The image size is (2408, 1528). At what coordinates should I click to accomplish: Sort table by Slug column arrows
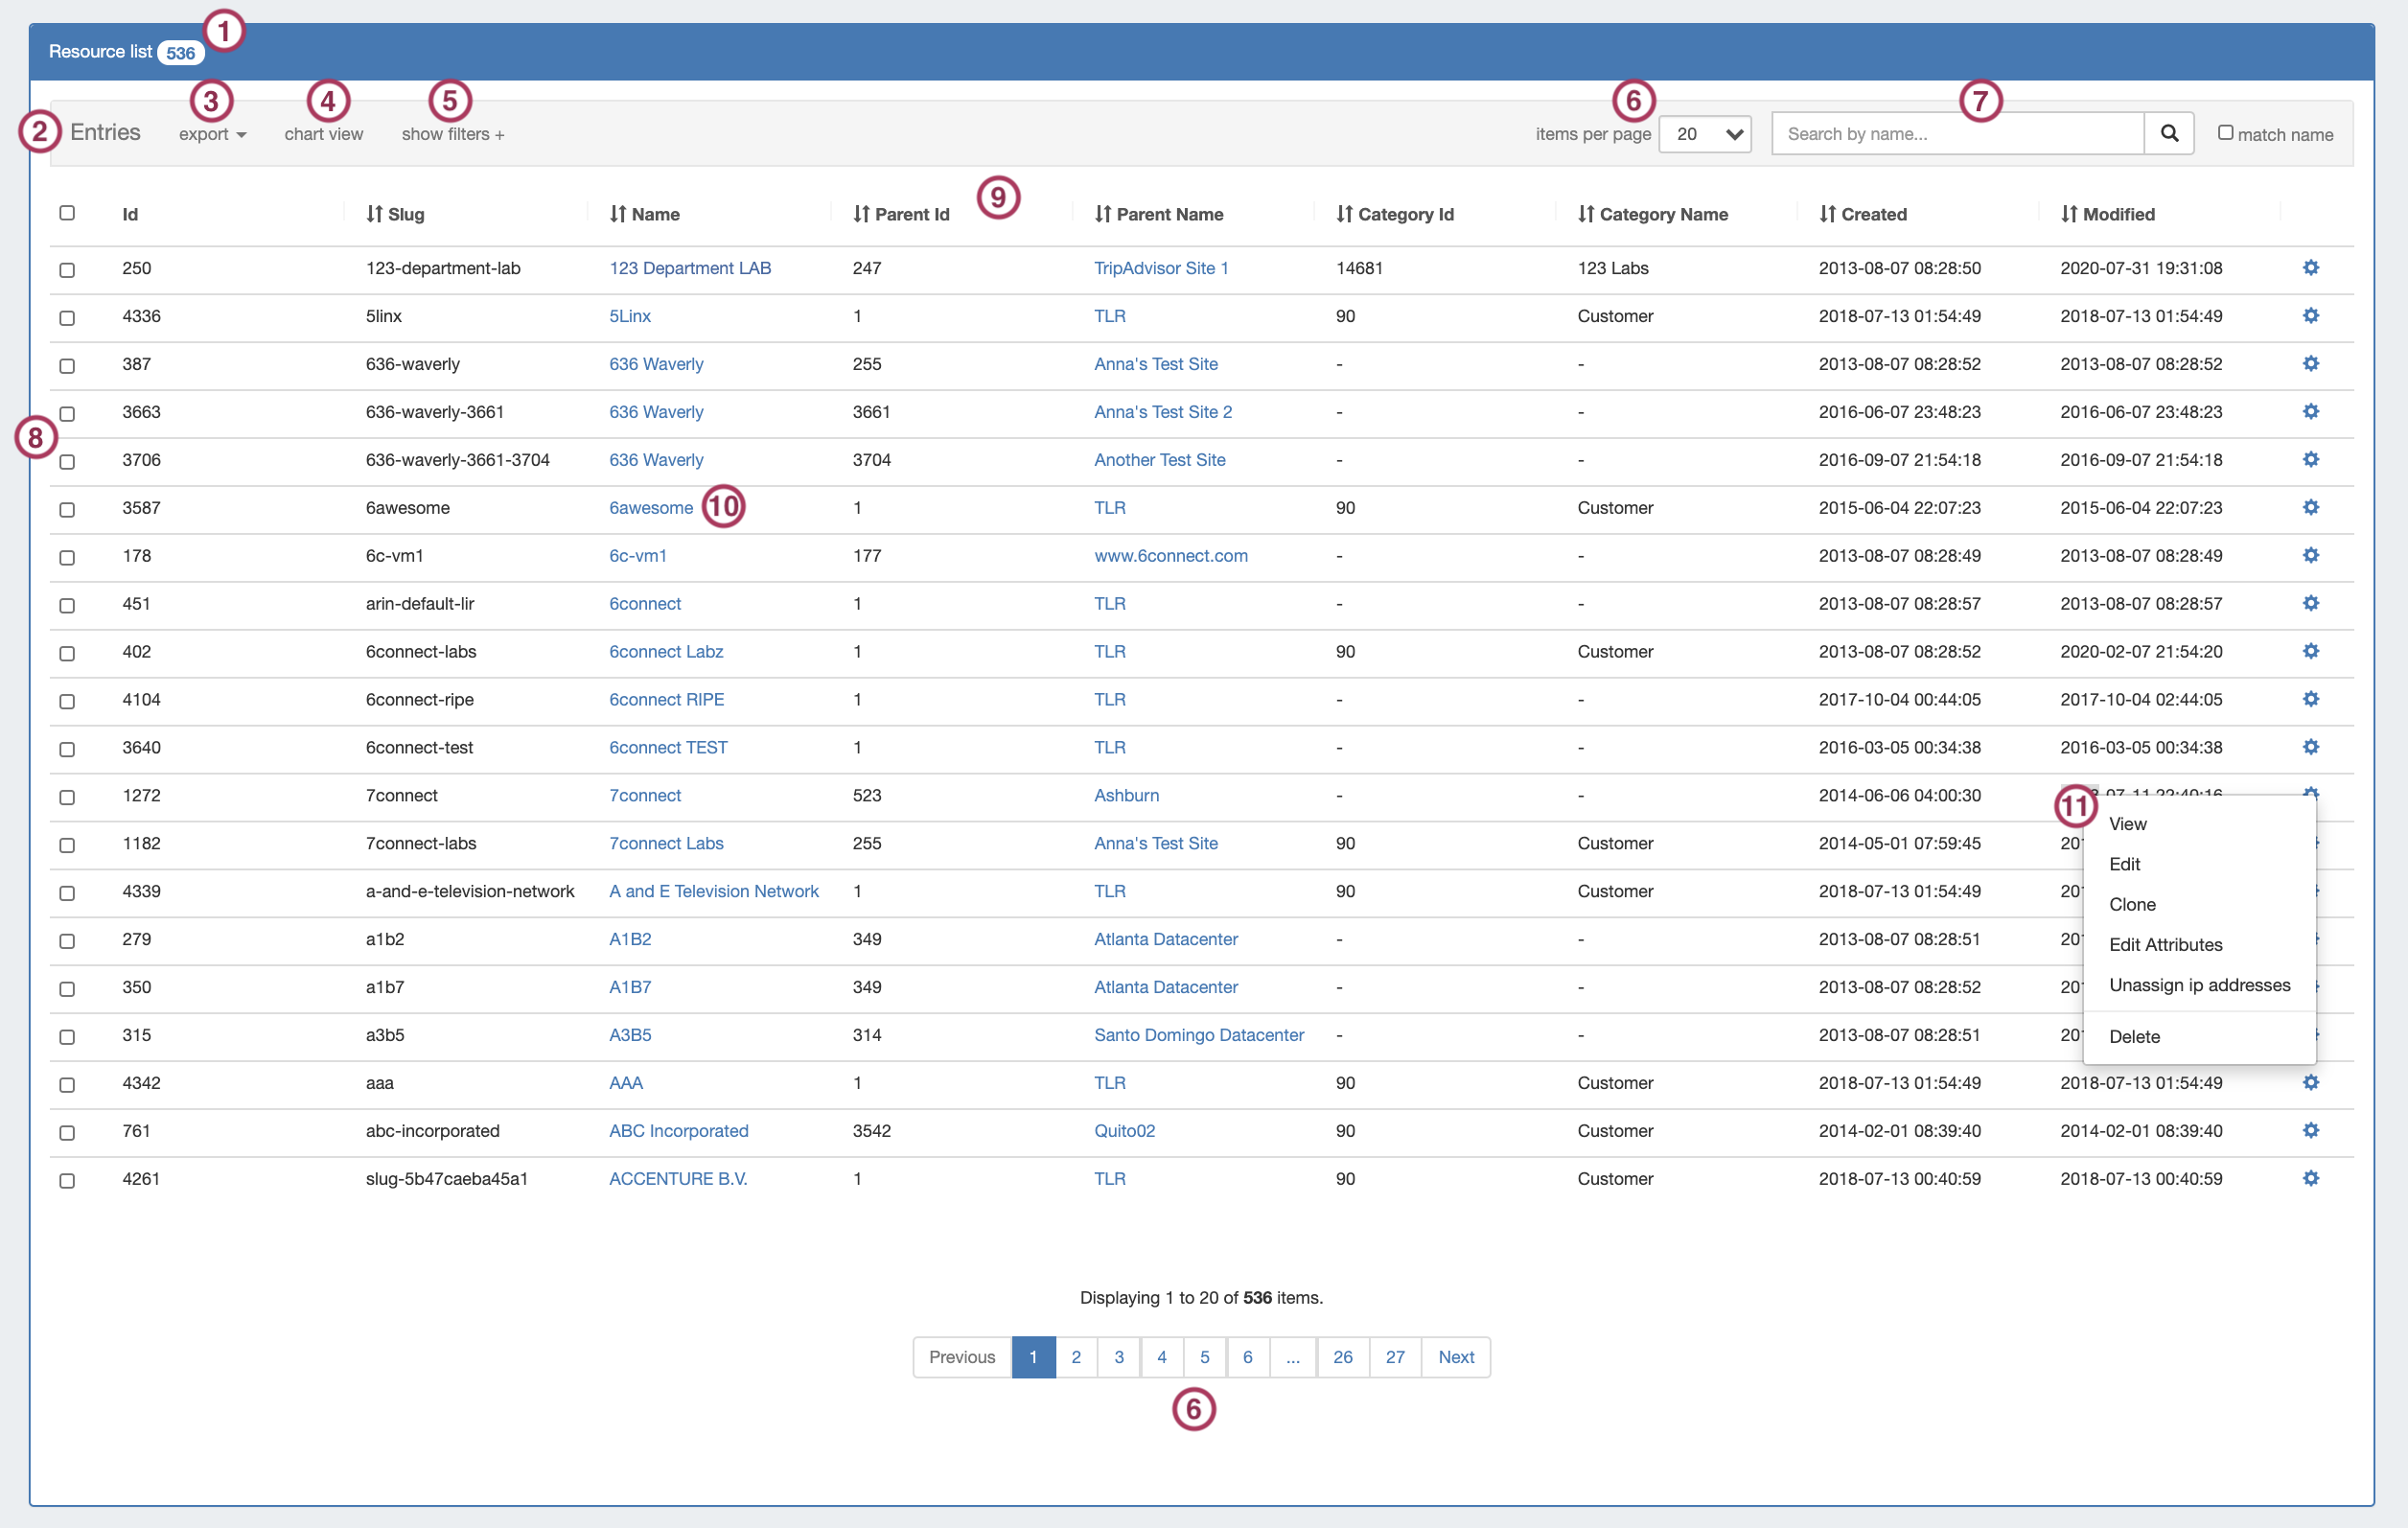tap(374, 214)
